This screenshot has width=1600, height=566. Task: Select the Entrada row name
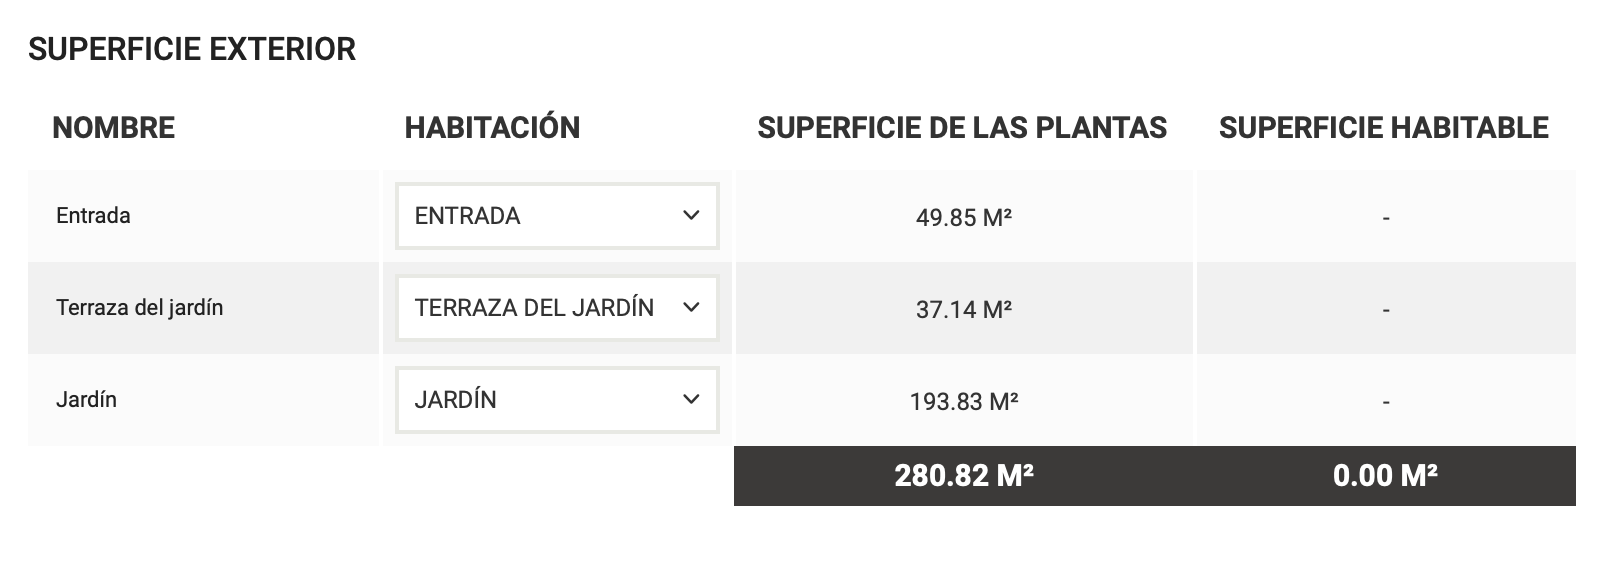pyautogui.click(x=93, y=216)
